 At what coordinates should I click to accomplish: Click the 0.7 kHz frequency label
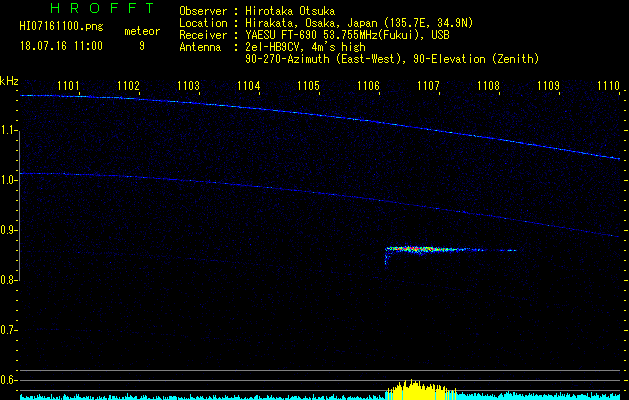8,330
